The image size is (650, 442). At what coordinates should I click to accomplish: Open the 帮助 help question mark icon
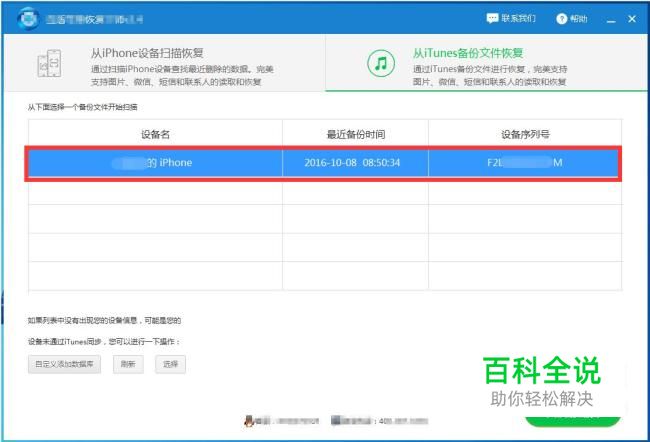(561, 19)
